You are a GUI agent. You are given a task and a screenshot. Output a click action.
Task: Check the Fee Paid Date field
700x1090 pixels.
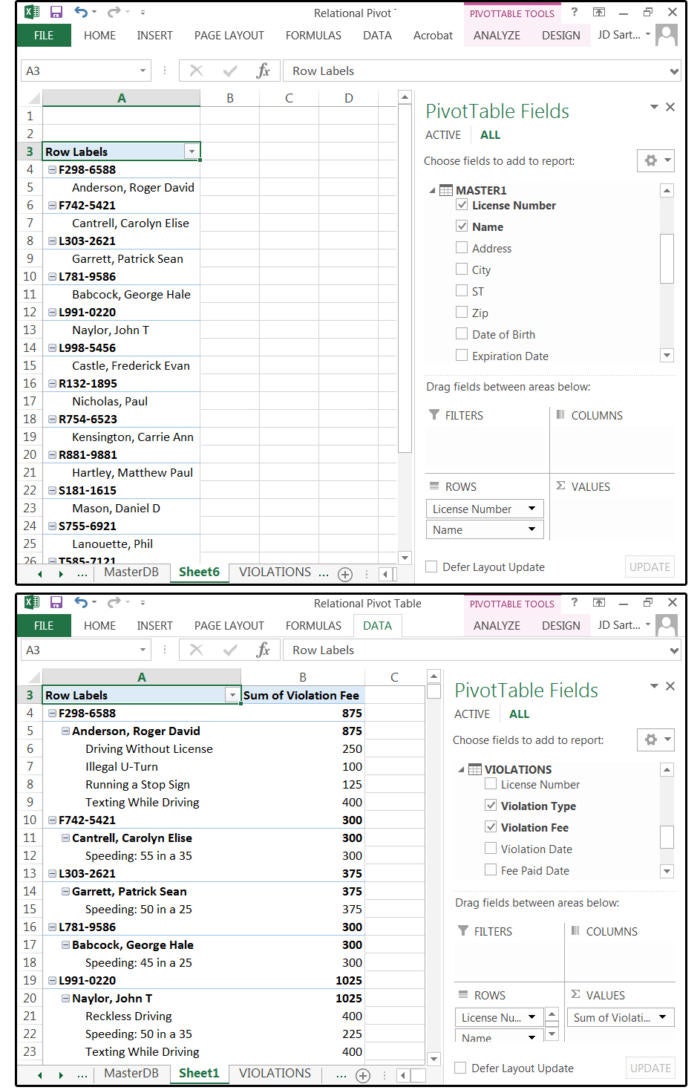[x=491, y=870]
